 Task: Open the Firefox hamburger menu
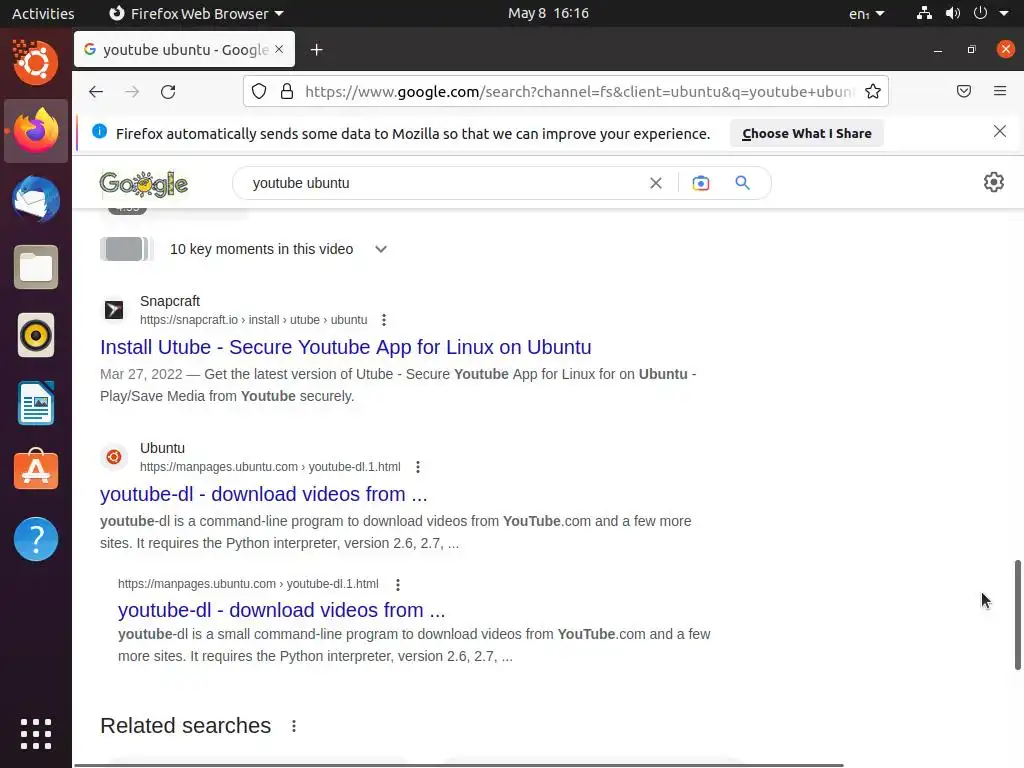pos(1000,91)
